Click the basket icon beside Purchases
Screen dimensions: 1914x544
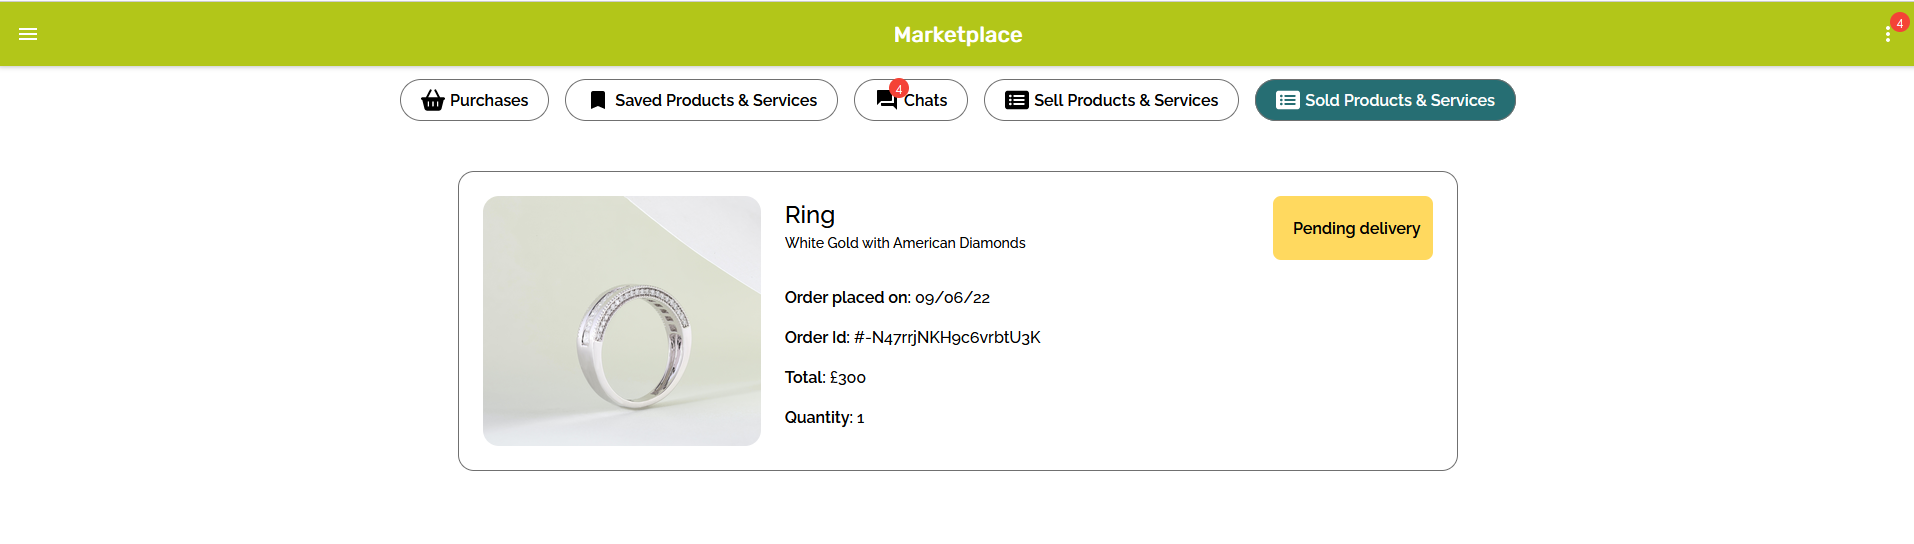[x=432, y=100]
